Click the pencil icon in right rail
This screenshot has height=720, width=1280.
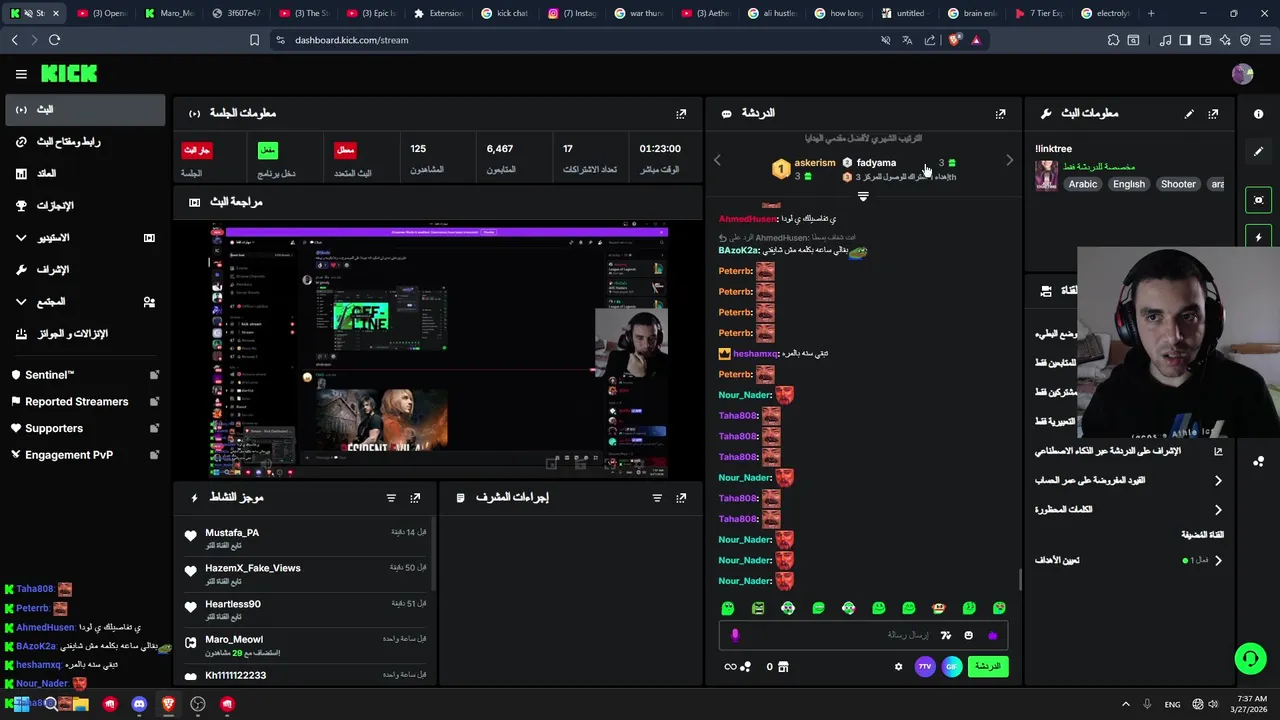click(1258, 151)
